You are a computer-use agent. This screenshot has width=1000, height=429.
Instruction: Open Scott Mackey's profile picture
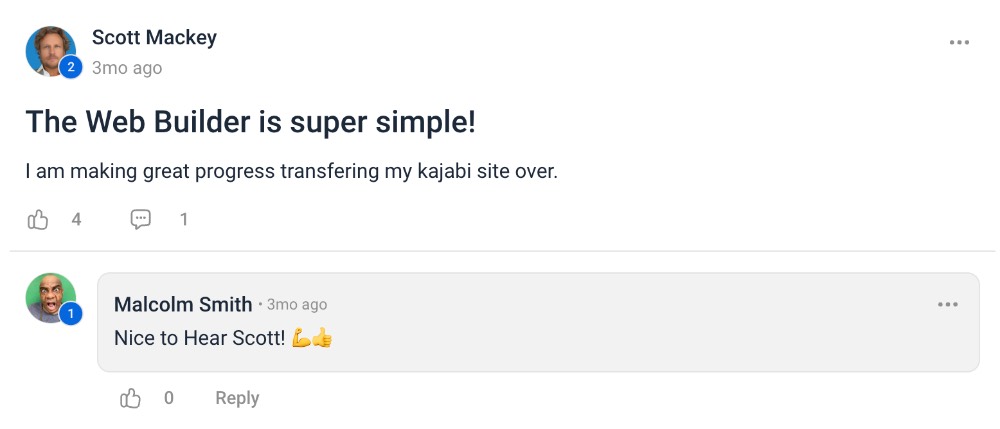(48, 50)
